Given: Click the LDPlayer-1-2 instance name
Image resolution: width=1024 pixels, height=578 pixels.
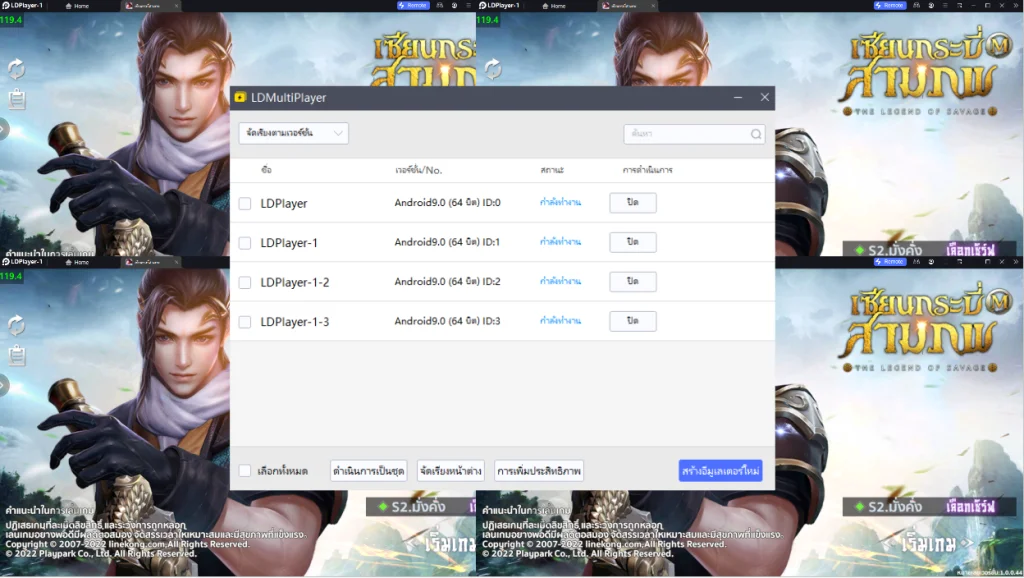Looking at the screenshot, I should 295,282.
